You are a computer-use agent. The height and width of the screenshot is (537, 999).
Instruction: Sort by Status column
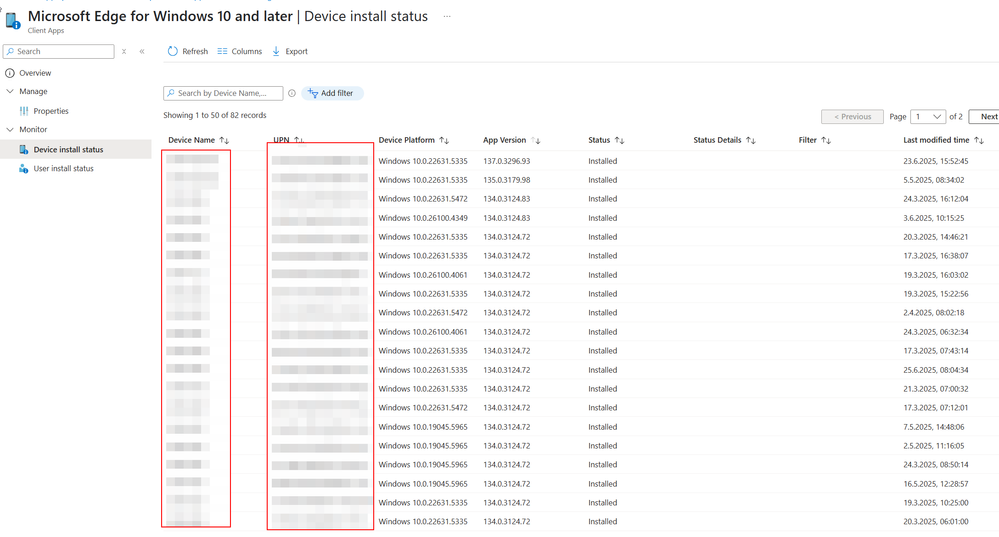coord(619,140)
